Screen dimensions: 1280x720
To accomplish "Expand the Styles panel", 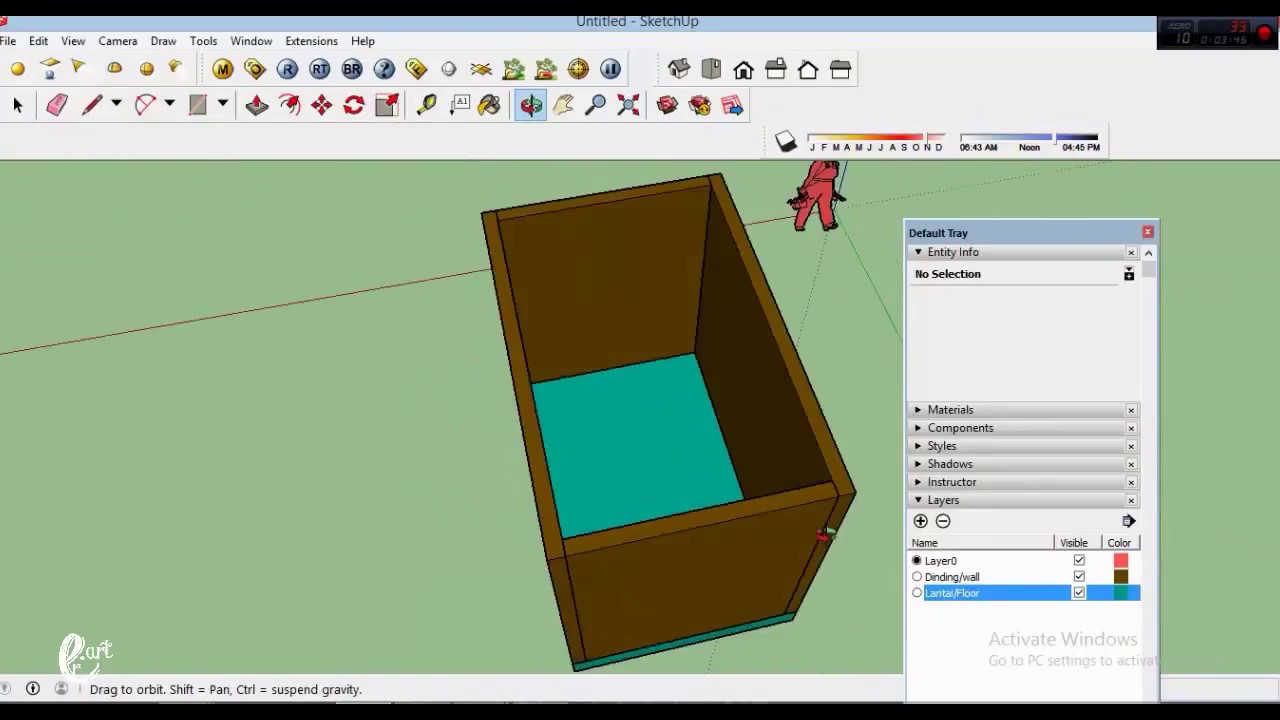I will coord(918,446).
